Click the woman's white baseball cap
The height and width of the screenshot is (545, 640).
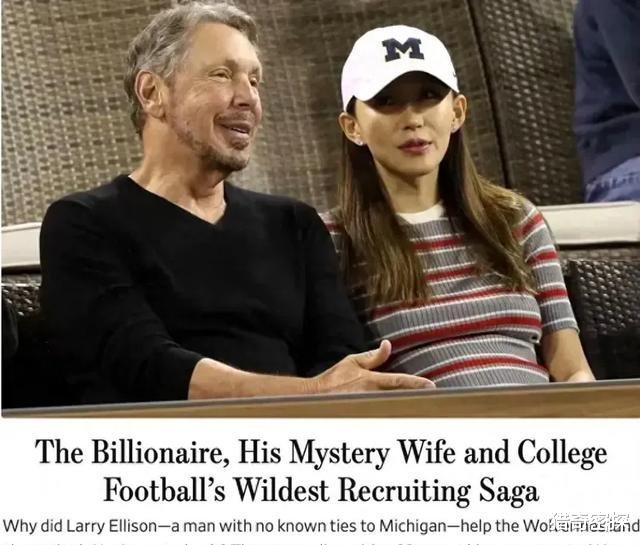398,63
